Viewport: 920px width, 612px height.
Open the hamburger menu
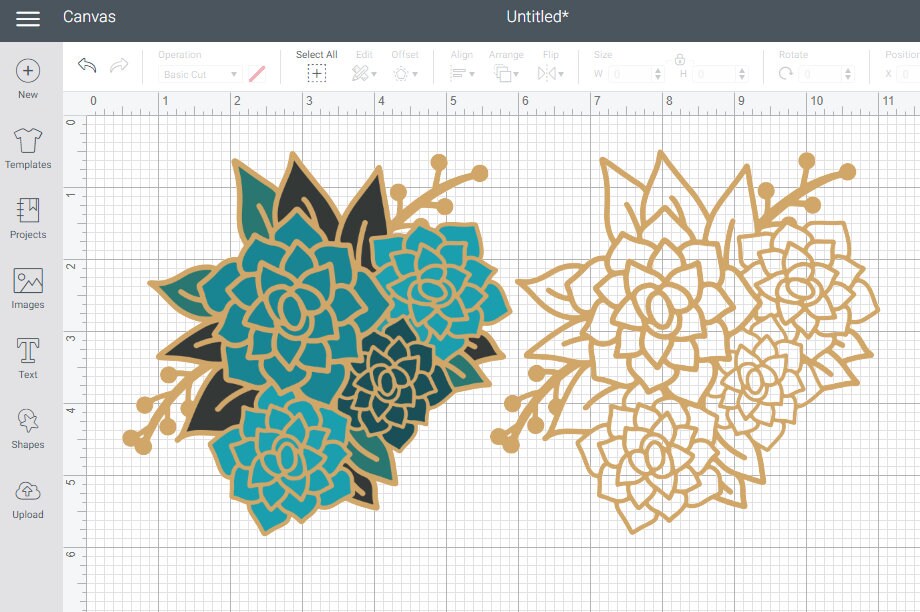[28, 17]
